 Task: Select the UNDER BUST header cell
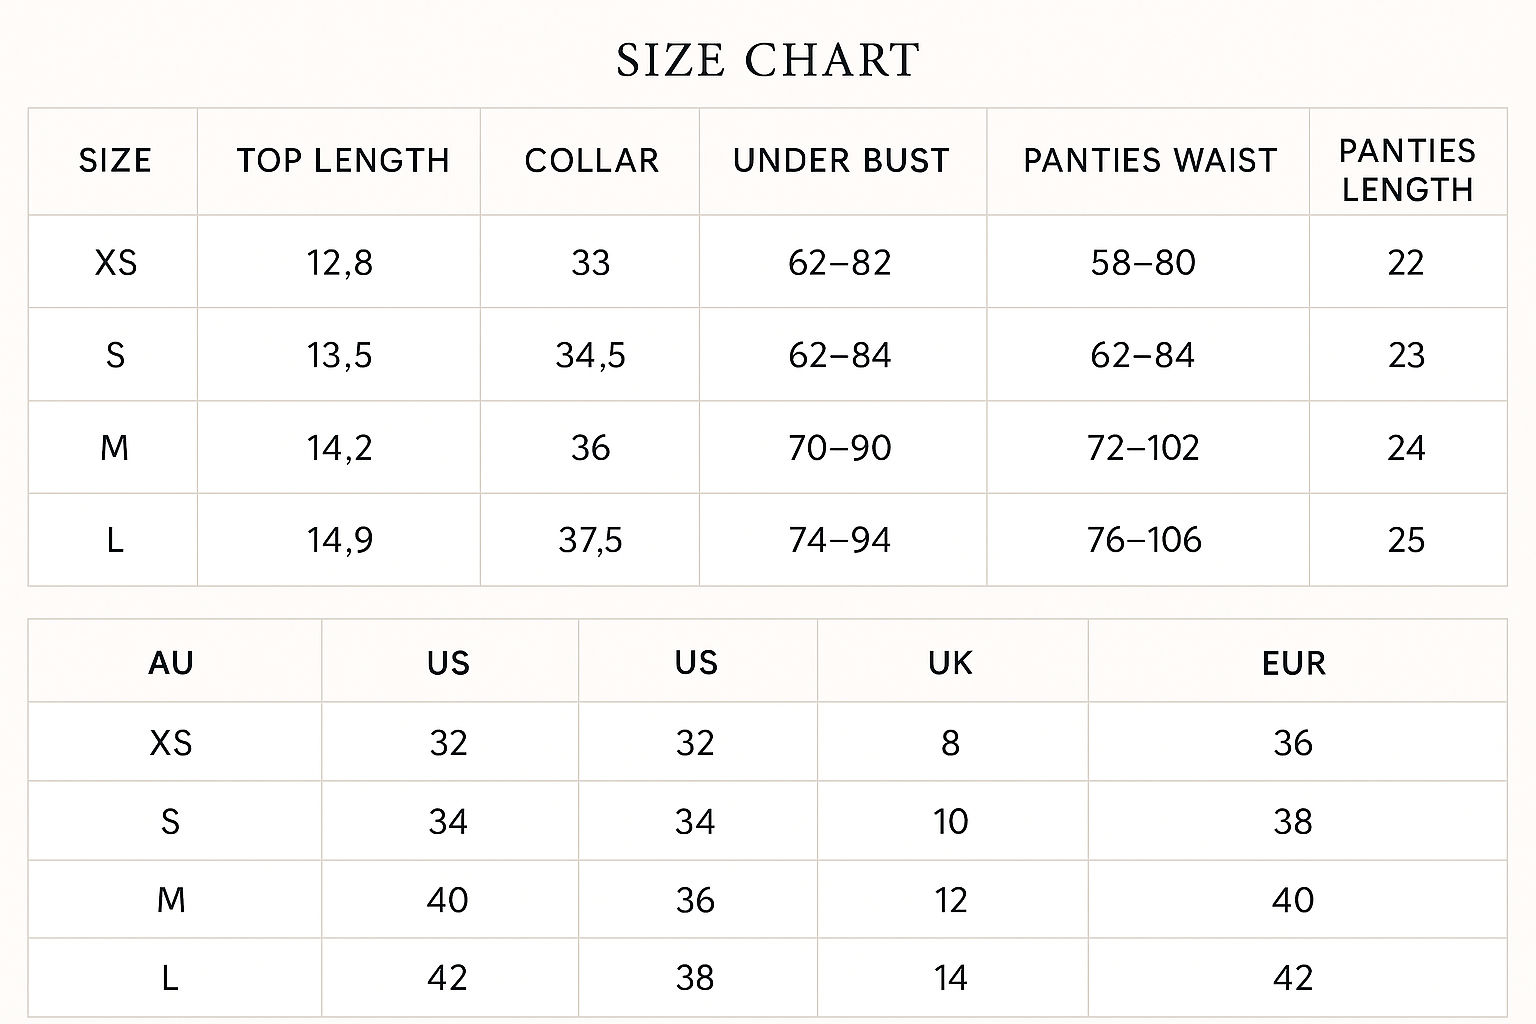[841, 161]
